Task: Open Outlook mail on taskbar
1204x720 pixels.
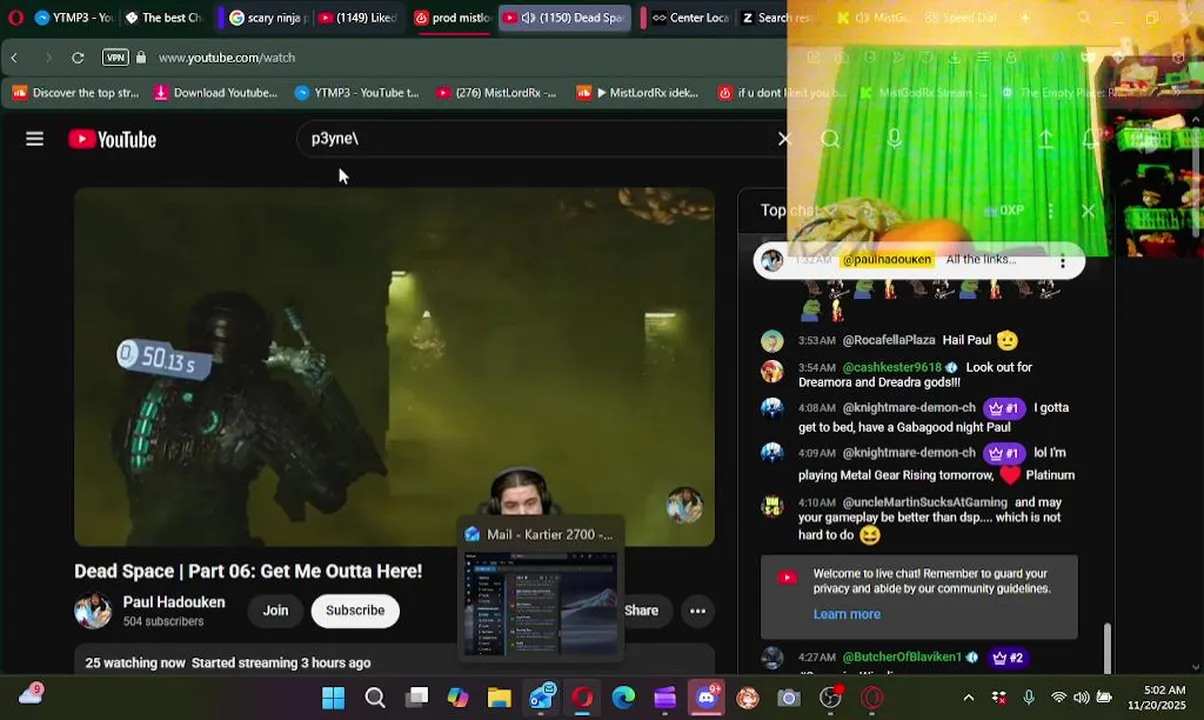Action: click(x=541, y=698)
